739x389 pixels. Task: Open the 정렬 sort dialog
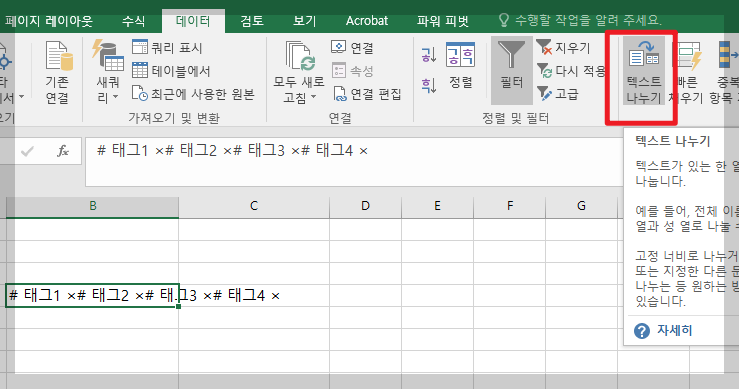[460, 66]
